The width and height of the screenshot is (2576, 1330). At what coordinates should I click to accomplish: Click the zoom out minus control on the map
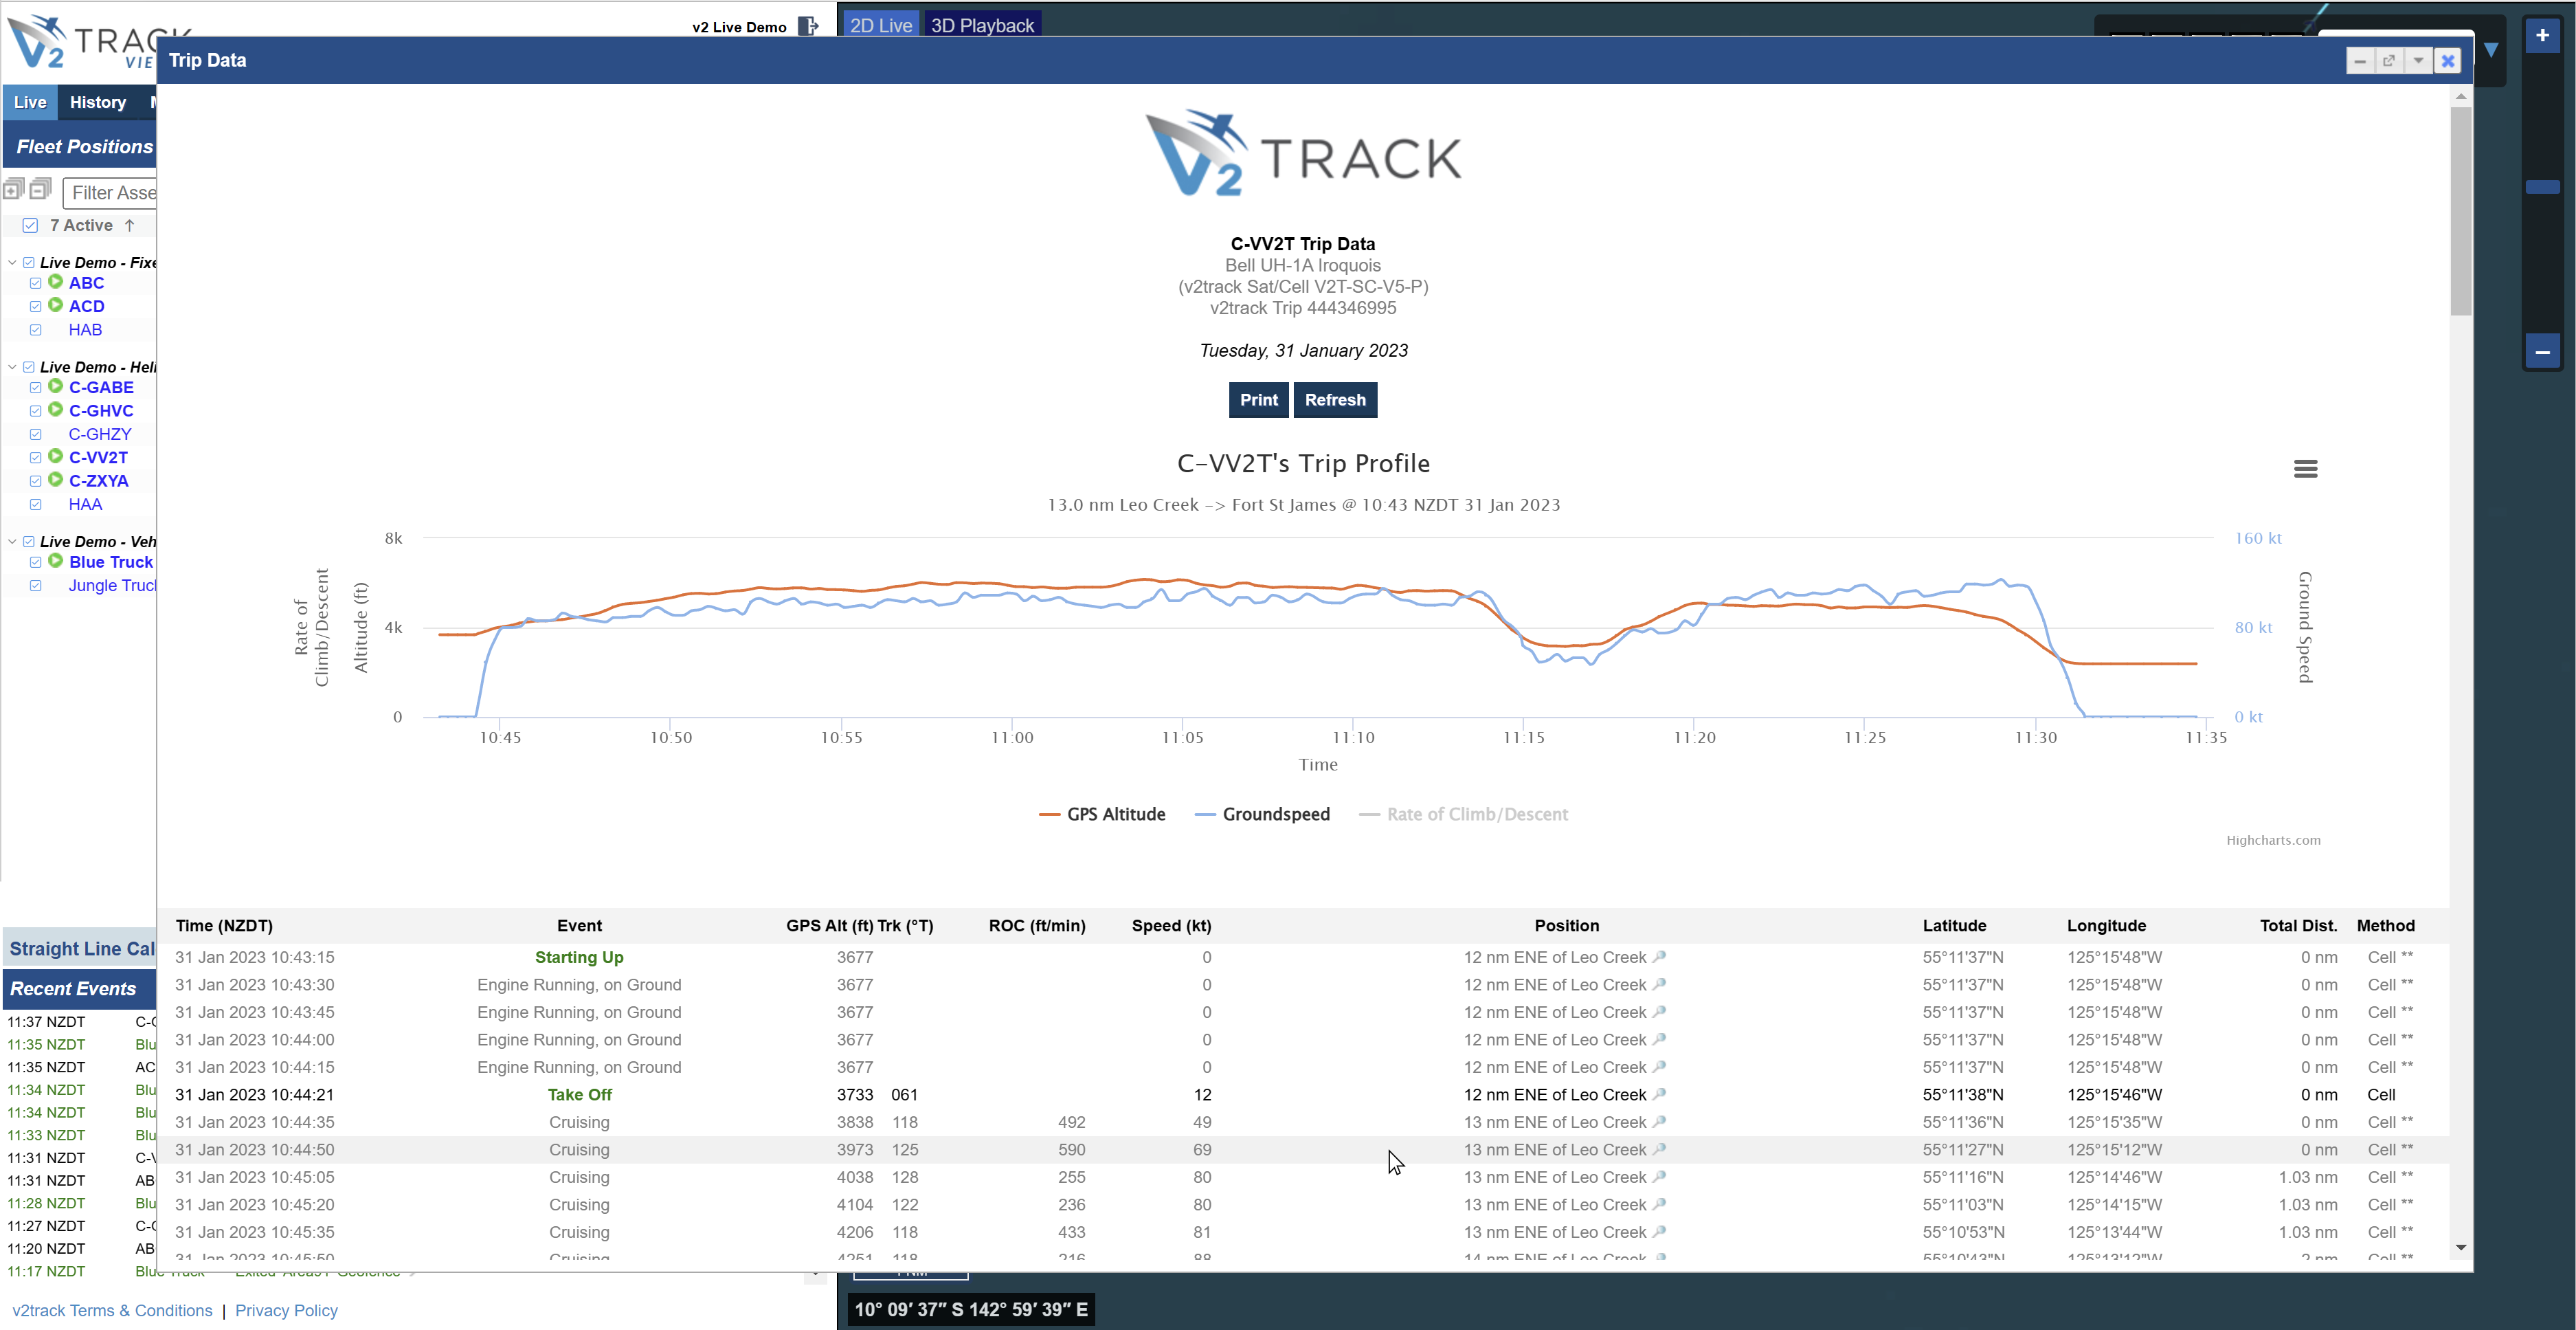pyautogui.click(x=2543, y=352)
